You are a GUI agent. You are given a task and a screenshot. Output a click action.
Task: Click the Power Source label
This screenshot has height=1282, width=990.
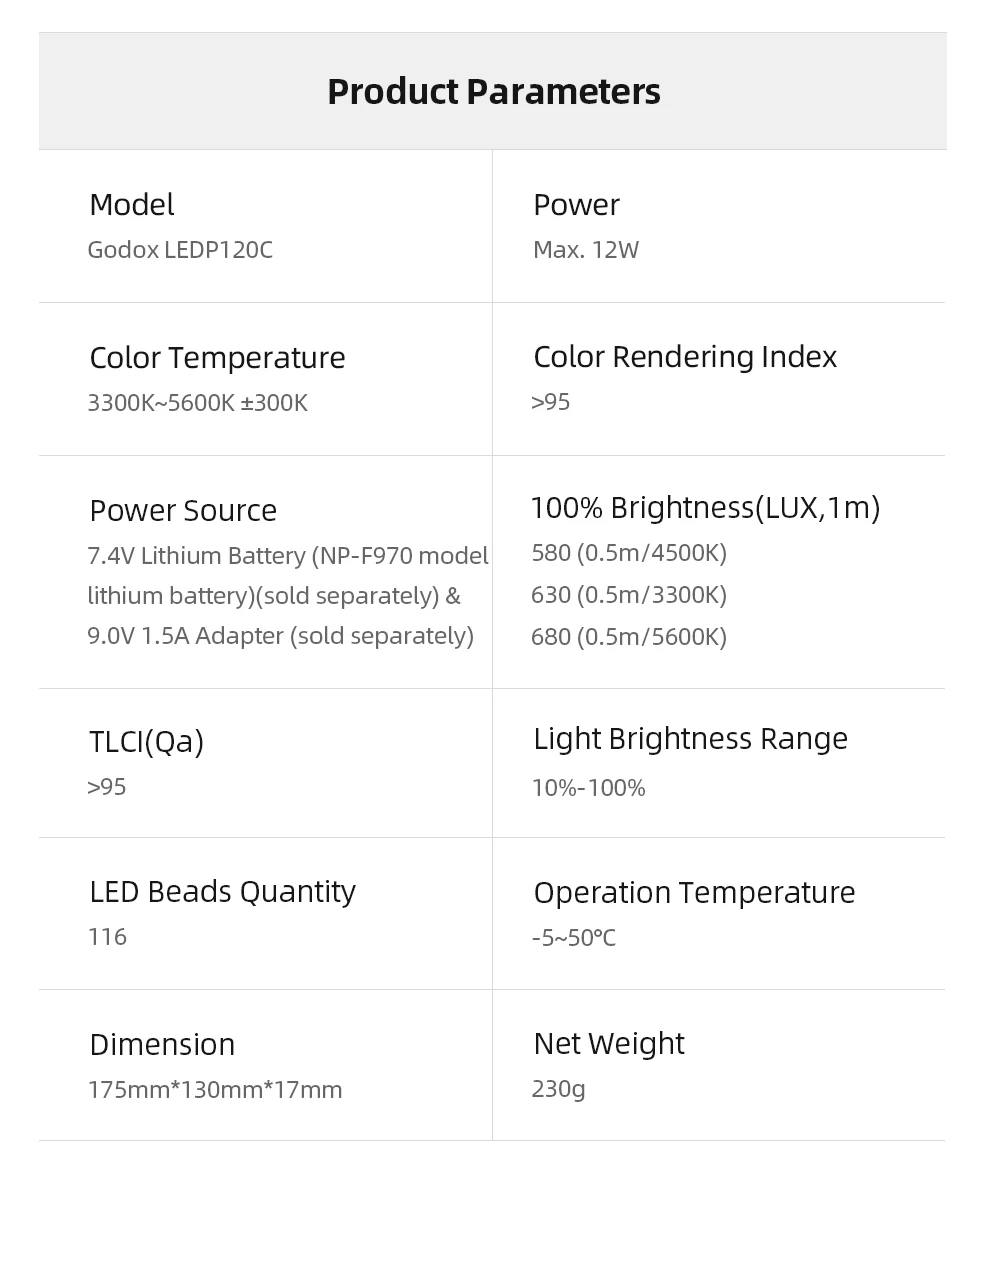[183, 511]
